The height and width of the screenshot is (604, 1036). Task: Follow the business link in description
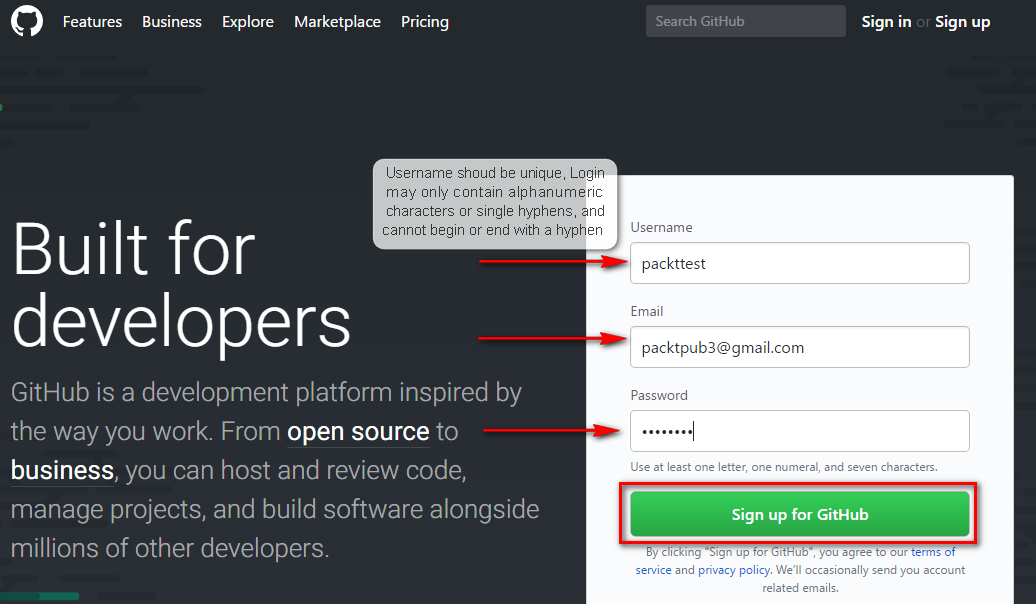(x=62, y=471)
